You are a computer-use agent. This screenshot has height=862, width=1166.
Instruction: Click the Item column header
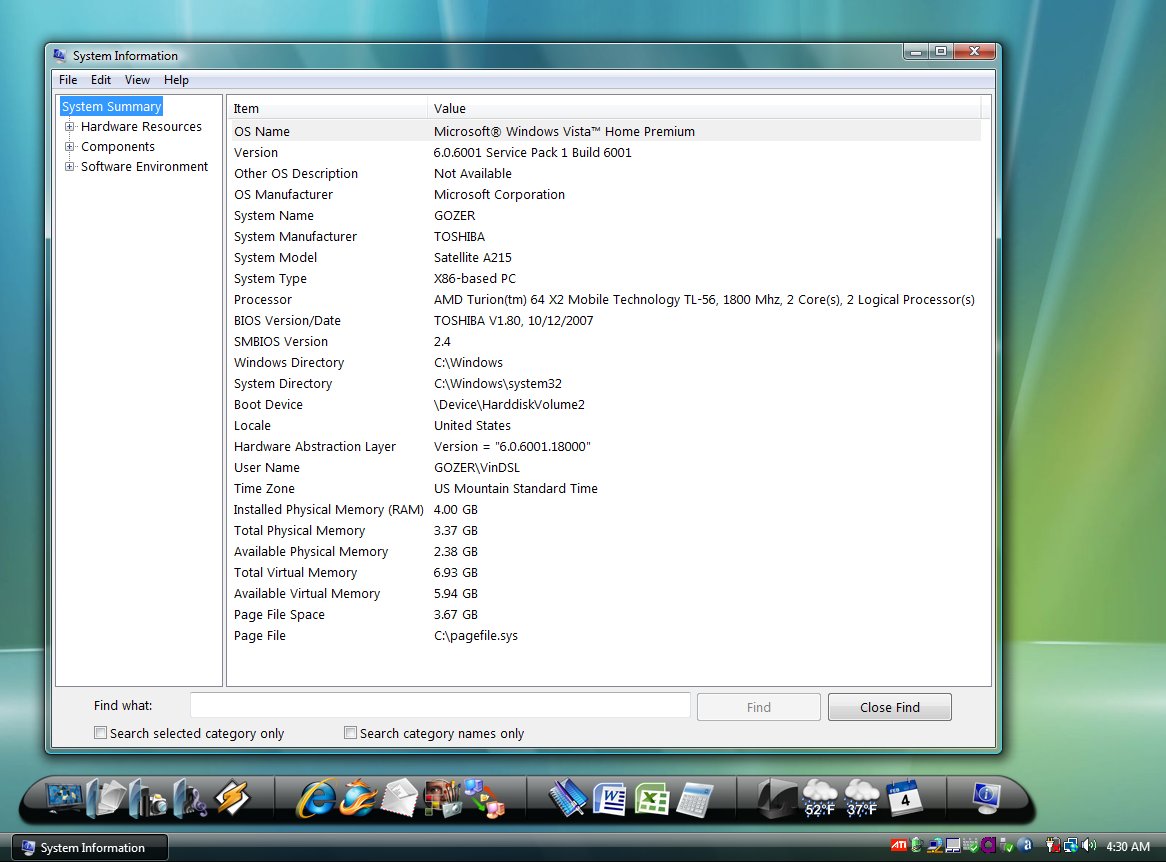click(327, 109)
